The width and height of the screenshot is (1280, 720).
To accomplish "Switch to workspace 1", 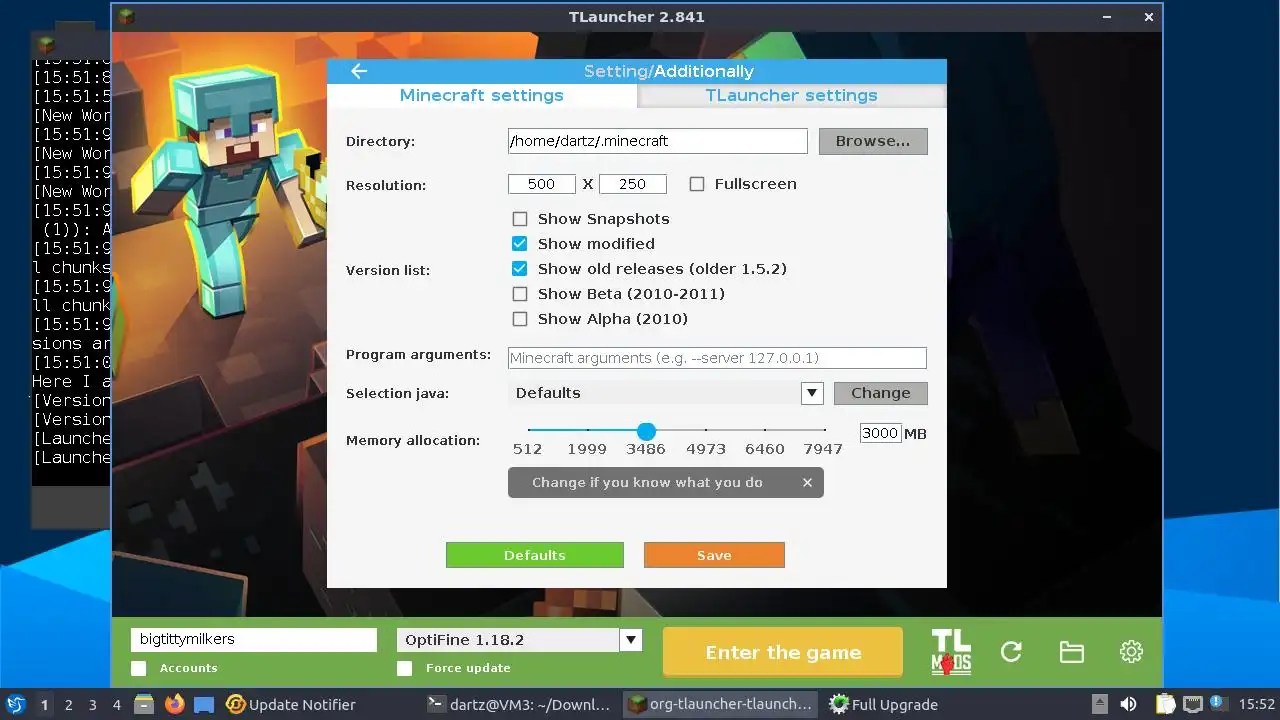I will [44, 704].
